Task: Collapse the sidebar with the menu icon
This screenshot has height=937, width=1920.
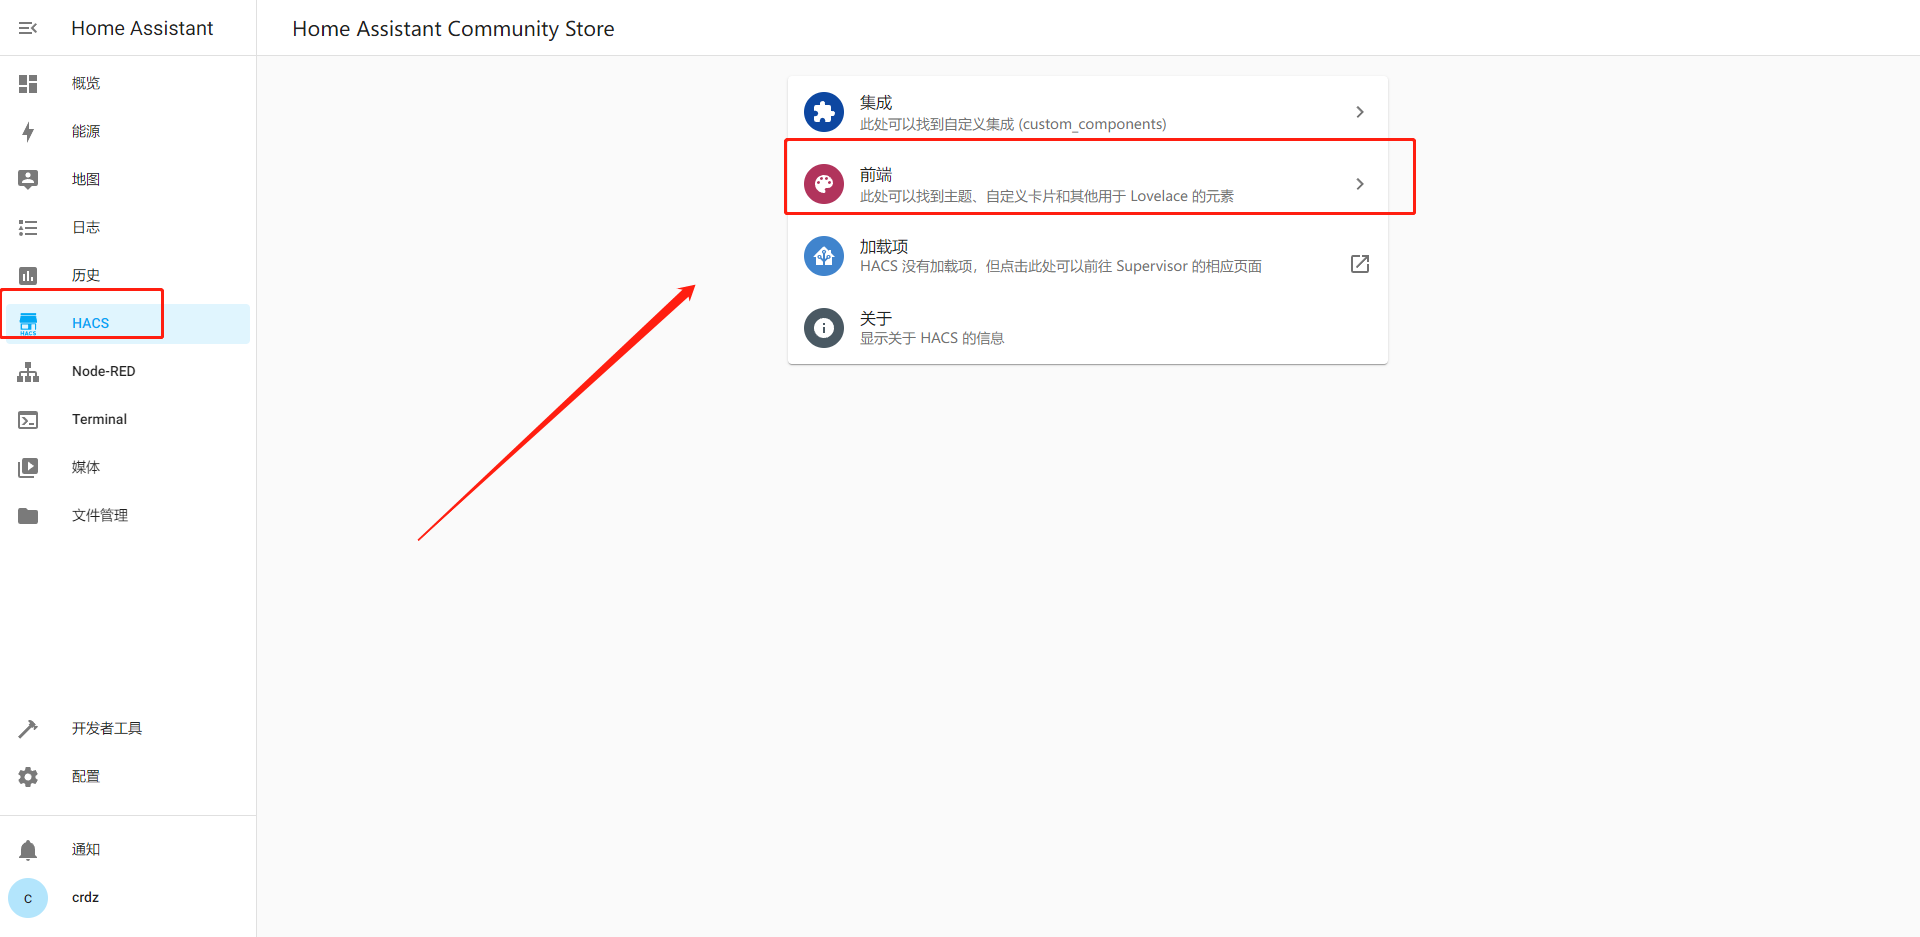Action: 28,28
